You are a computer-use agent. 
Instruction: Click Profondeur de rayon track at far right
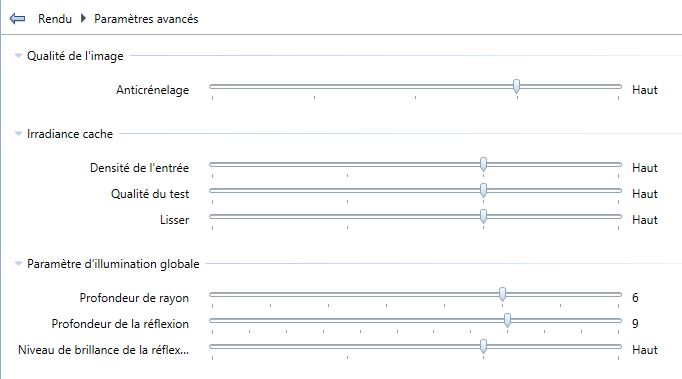[618, 295]
